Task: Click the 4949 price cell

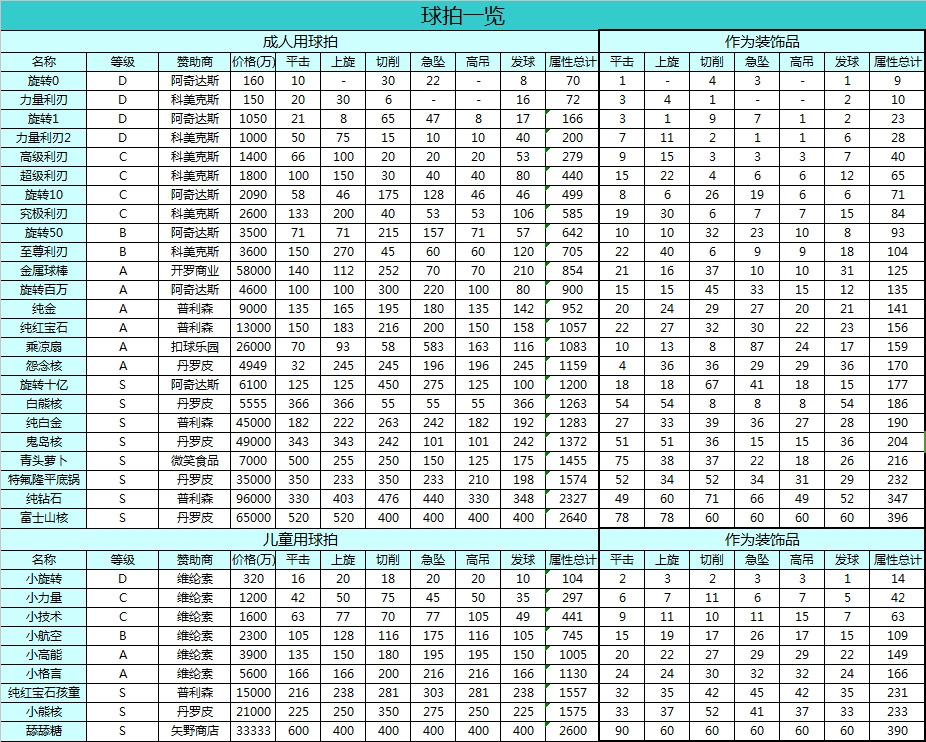Action: (253, 366)
